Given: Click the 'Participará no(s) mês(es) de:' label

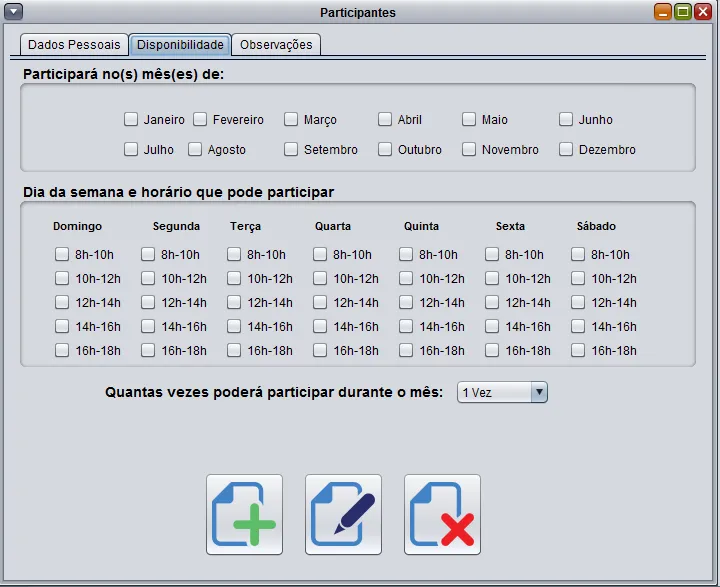Looking at the screenshot, I should (x=124, y=74).
